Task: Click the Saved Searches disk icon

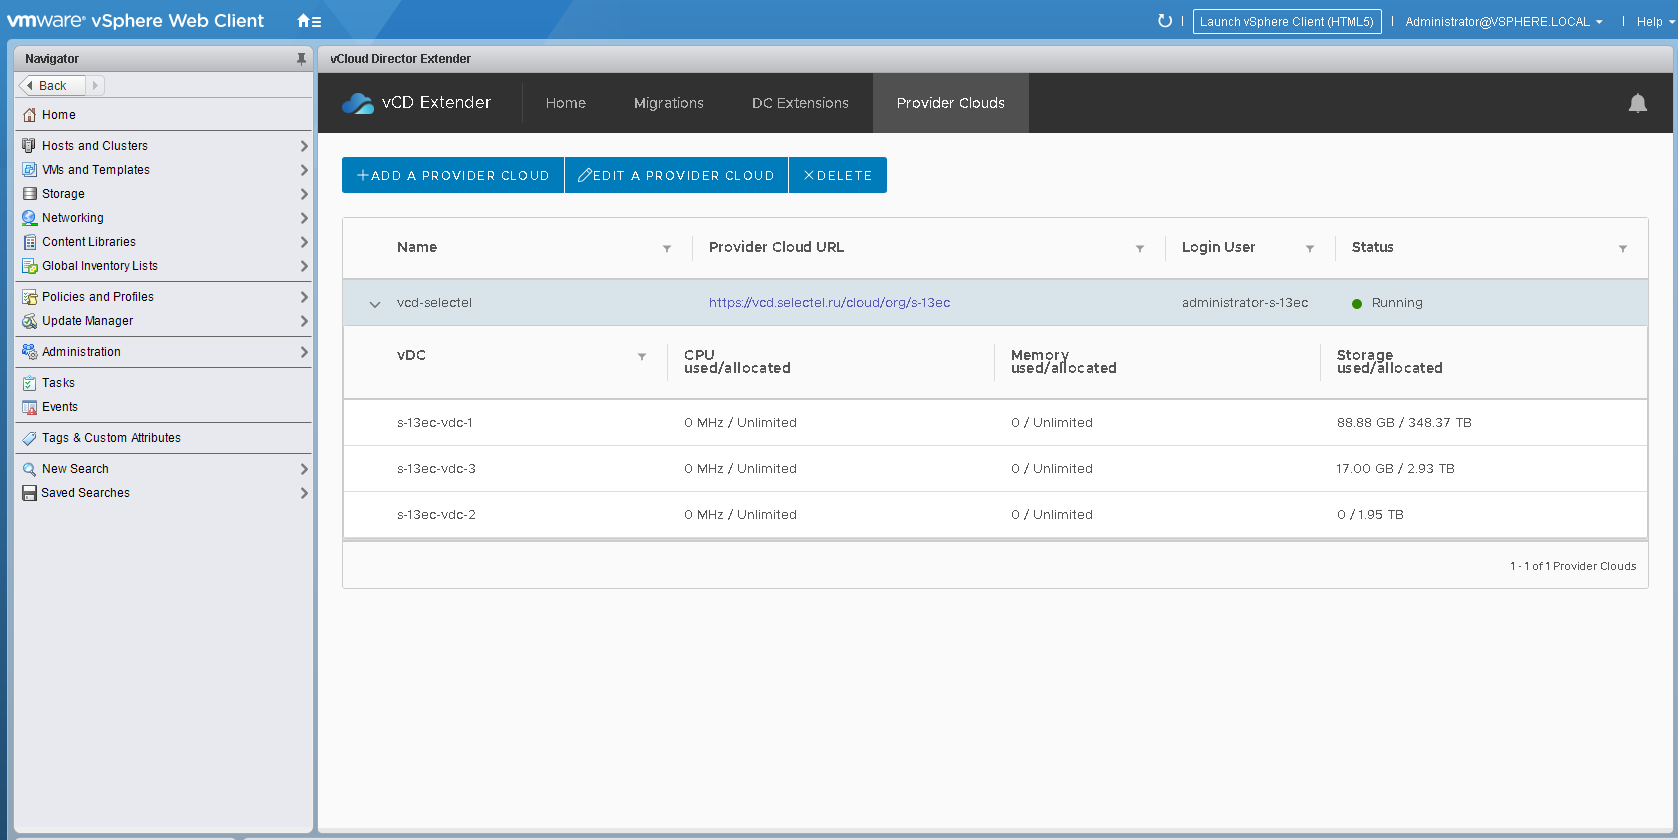Action: tap(30, 493)
